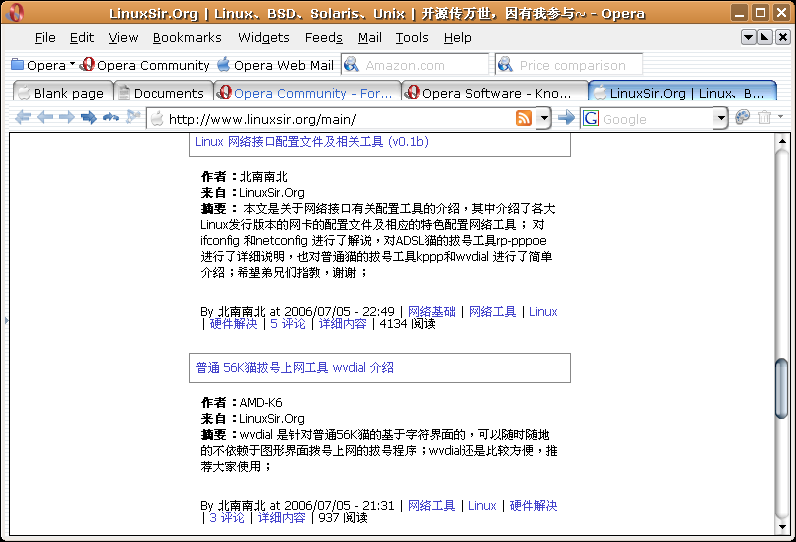Maximize the Opera window
796x542 pixels.
pyautogui.click(x=760, y=13)
